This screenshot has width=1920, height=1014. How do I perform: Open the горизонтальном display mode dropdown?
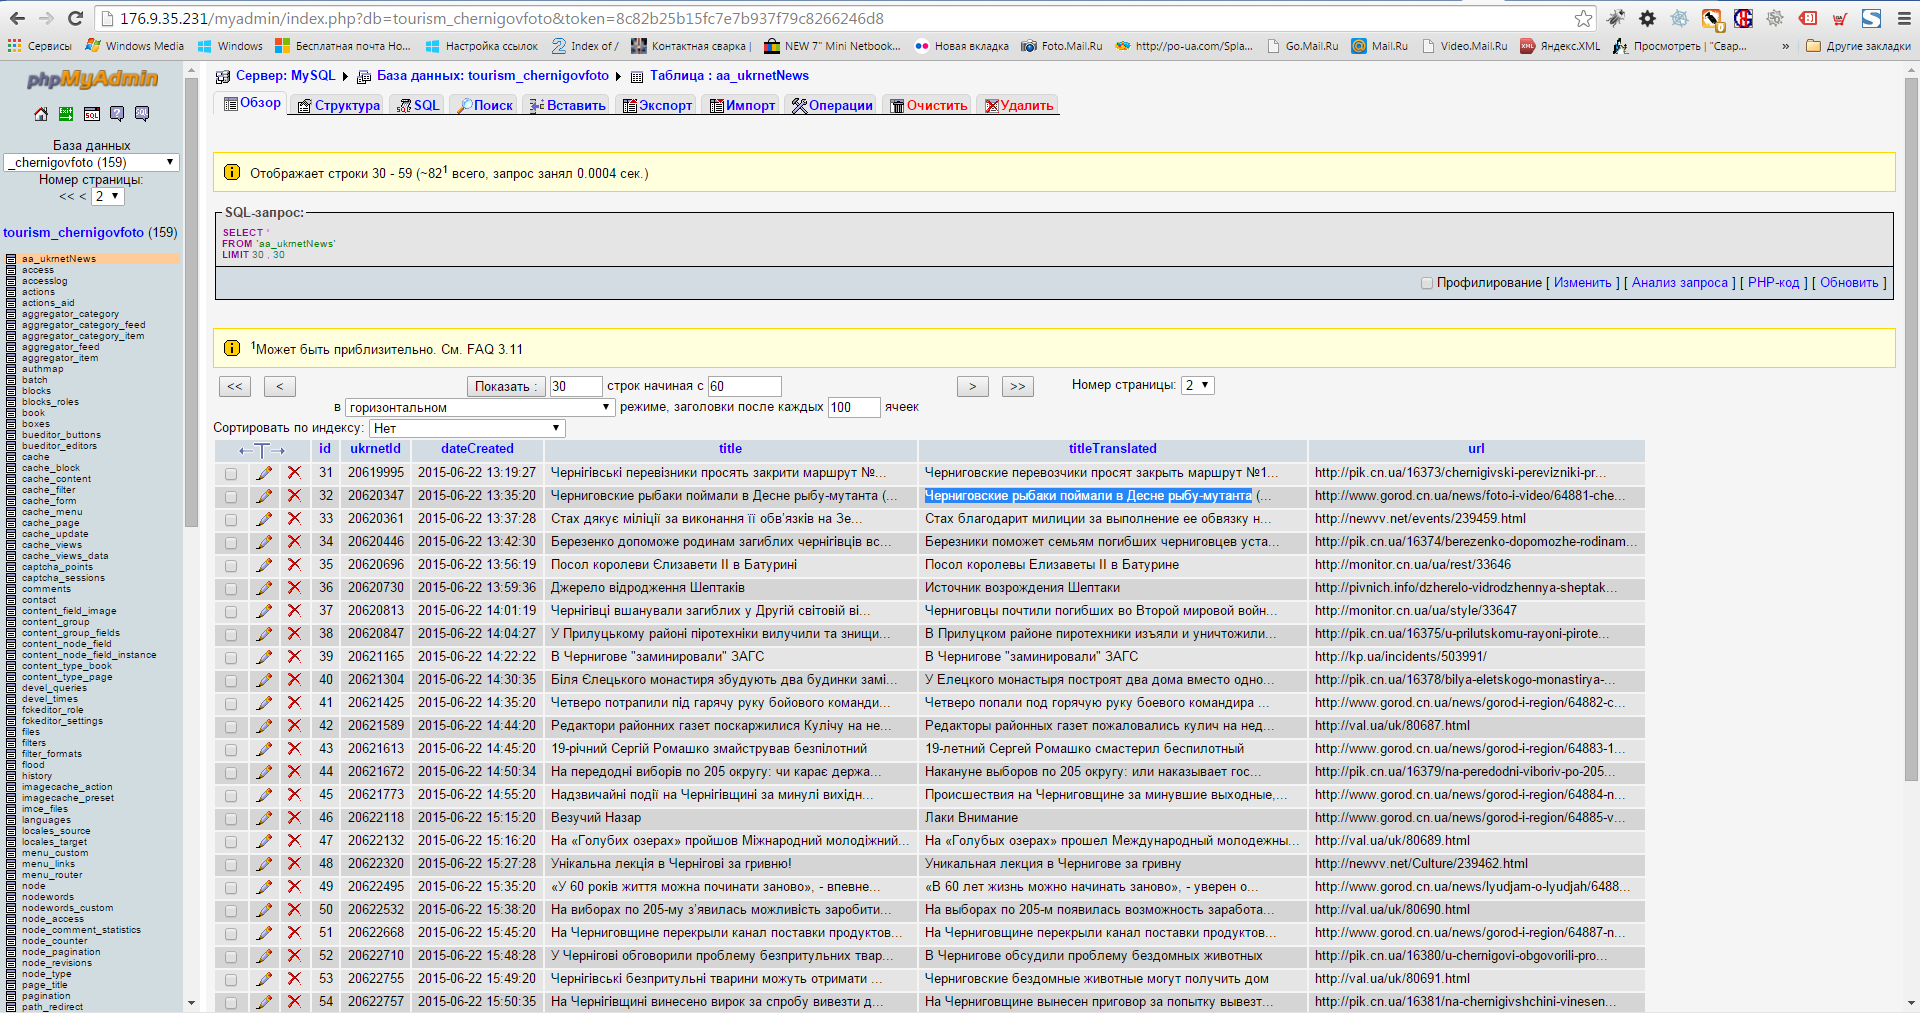pyautogui.click(x=479, y=407)
